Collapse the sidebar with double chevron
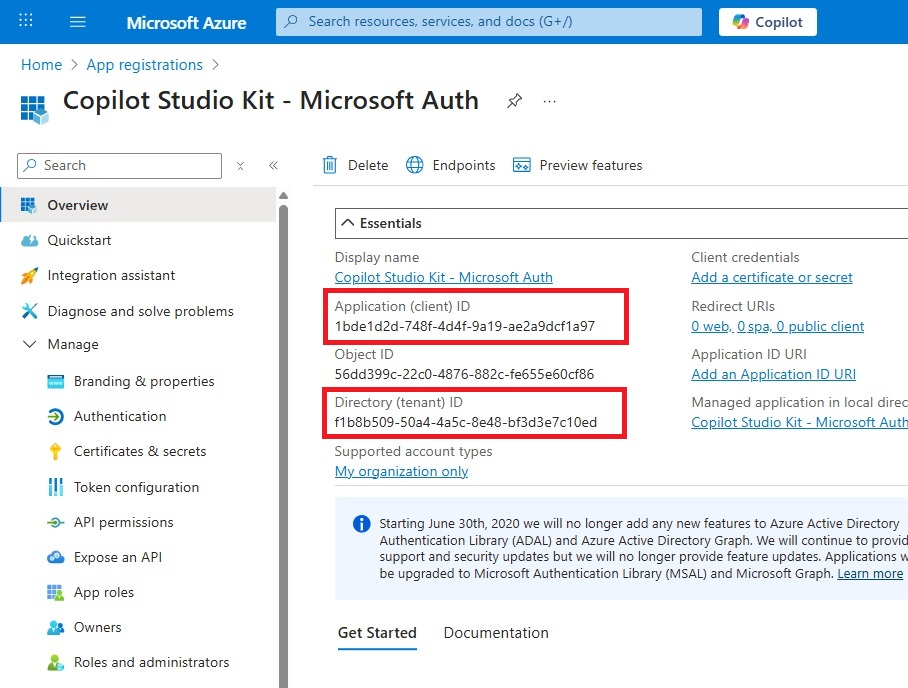 [273, 166]
